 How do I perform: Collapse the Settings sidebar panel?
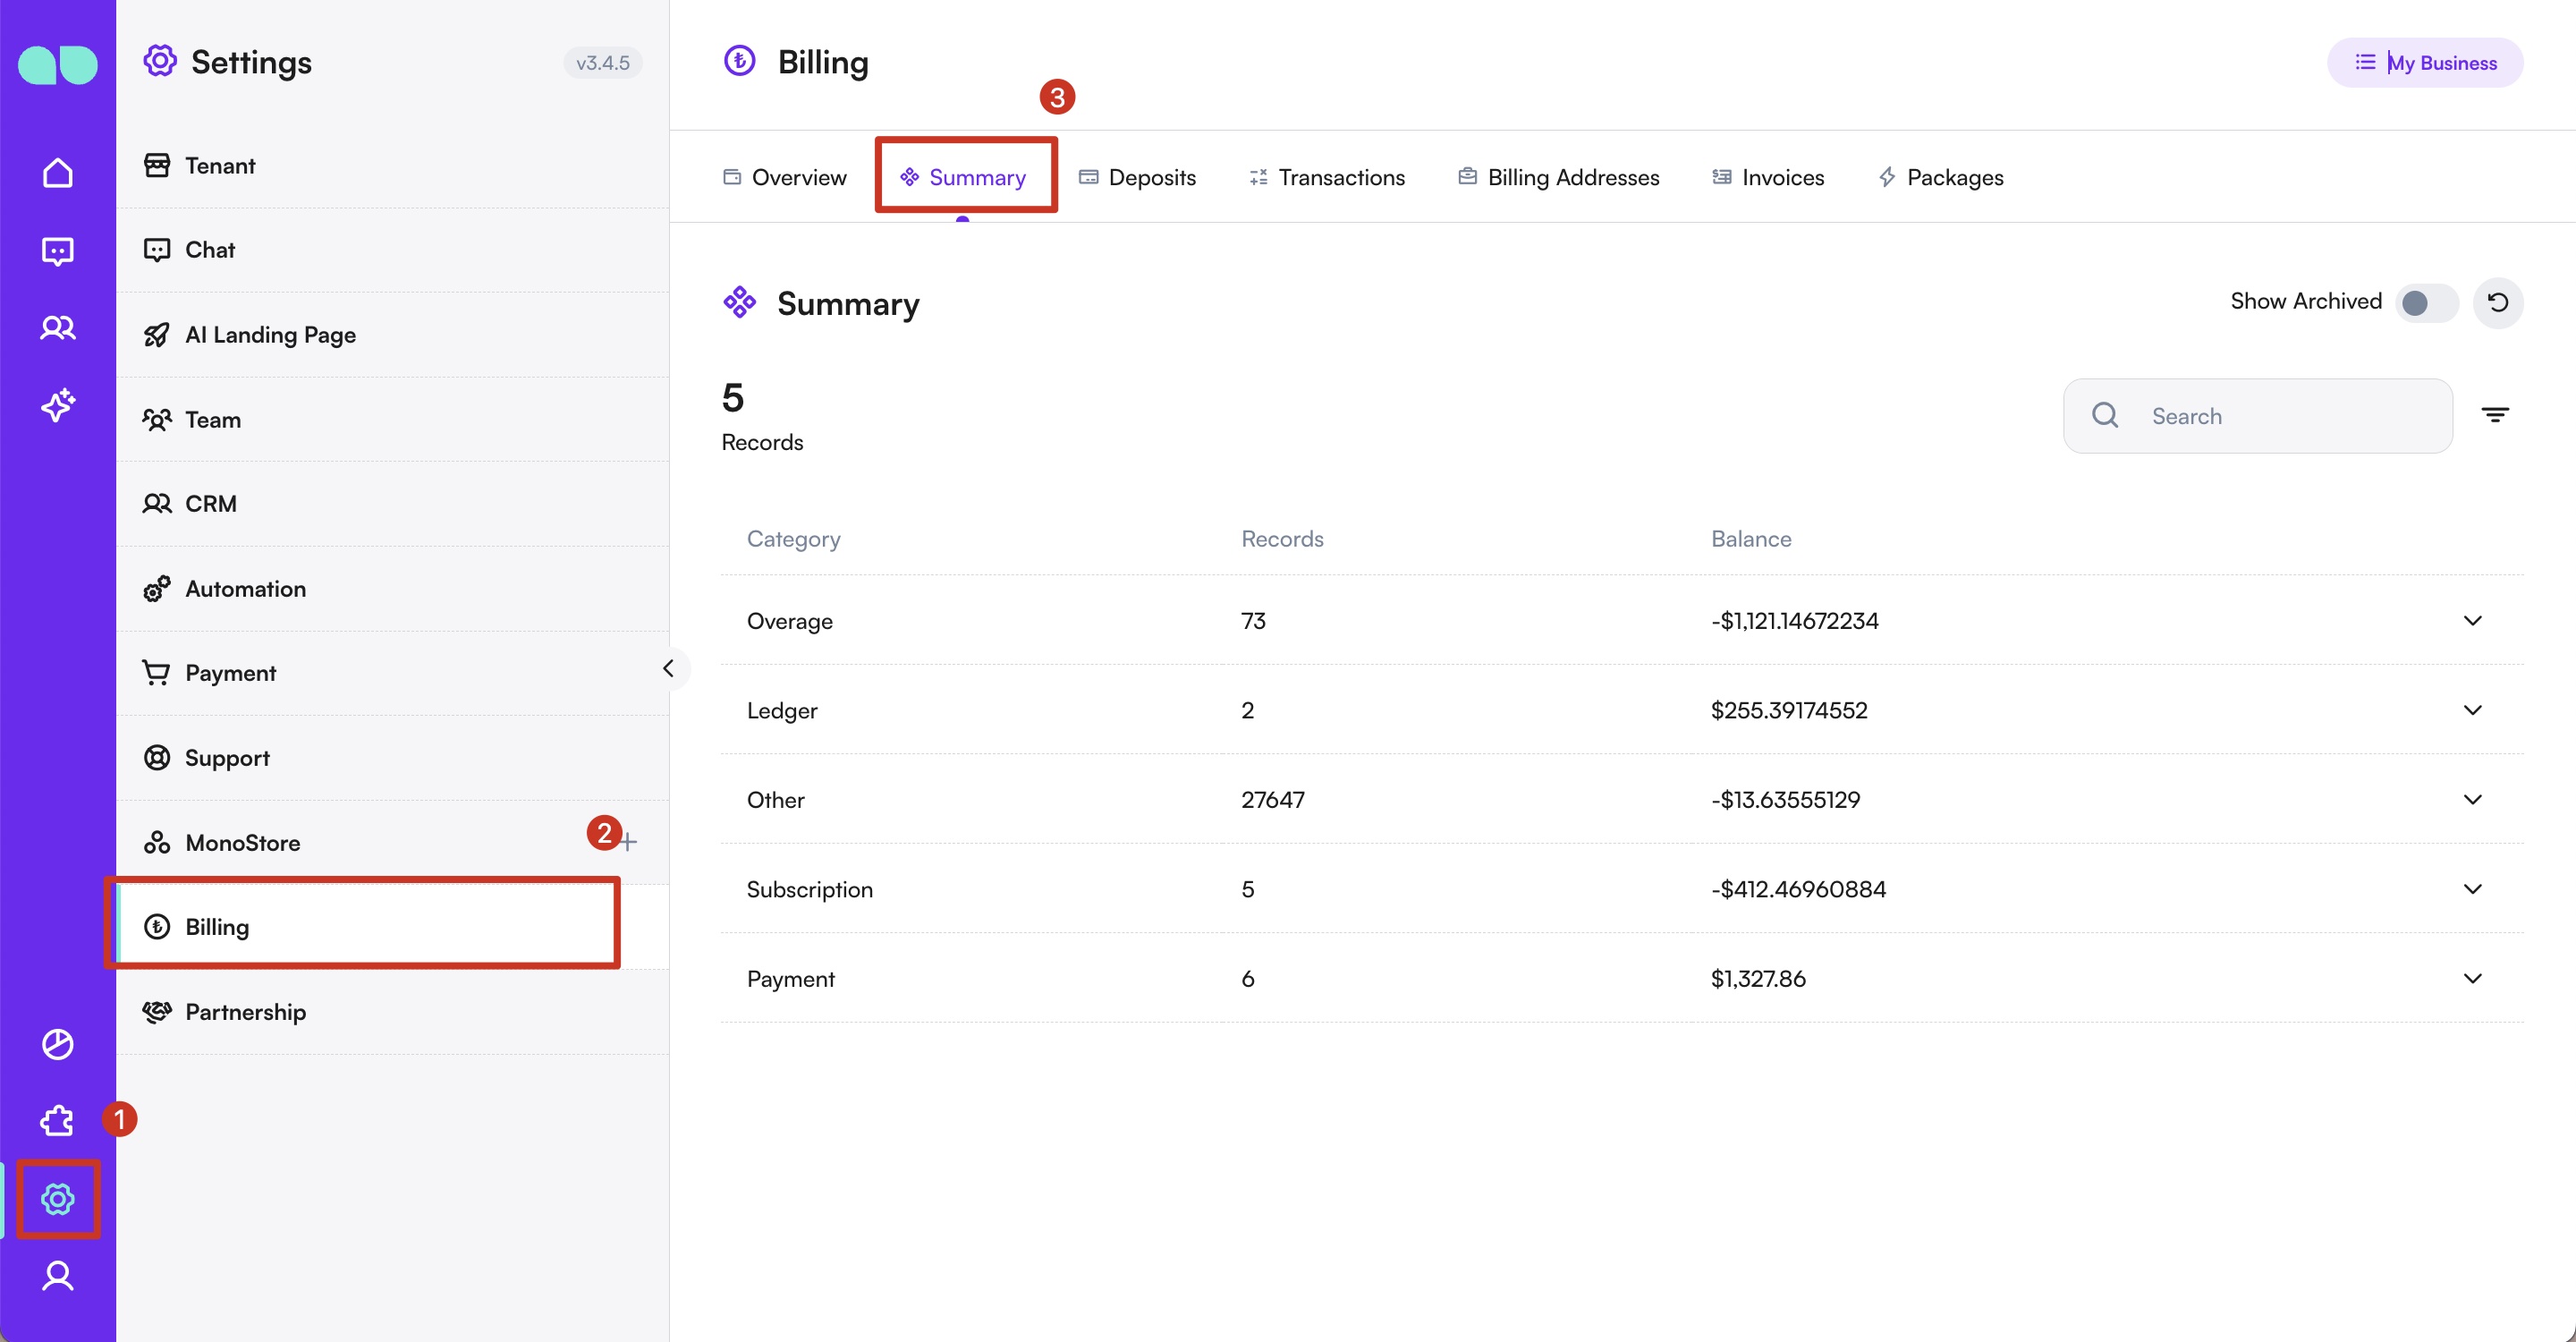668,669
